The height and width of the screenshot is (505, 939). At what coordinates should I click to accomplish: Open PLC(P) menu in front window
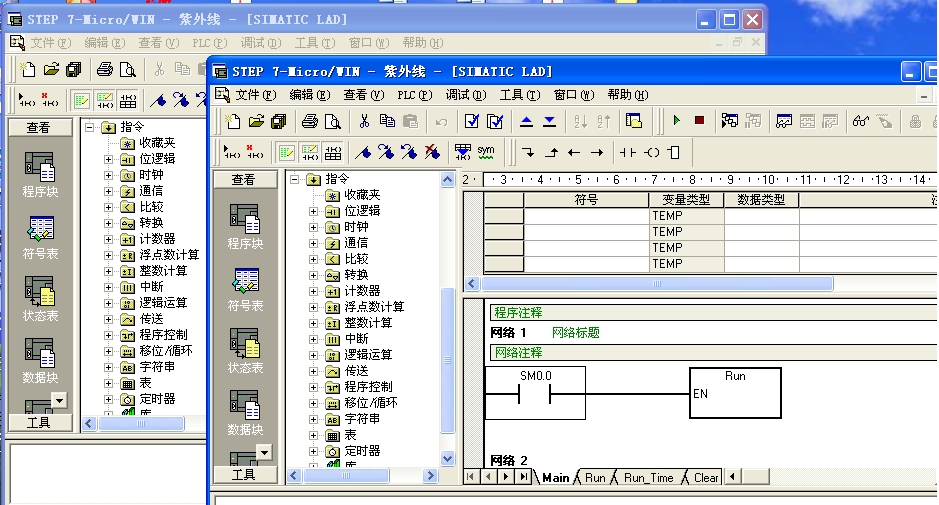[x=414, y=95]
